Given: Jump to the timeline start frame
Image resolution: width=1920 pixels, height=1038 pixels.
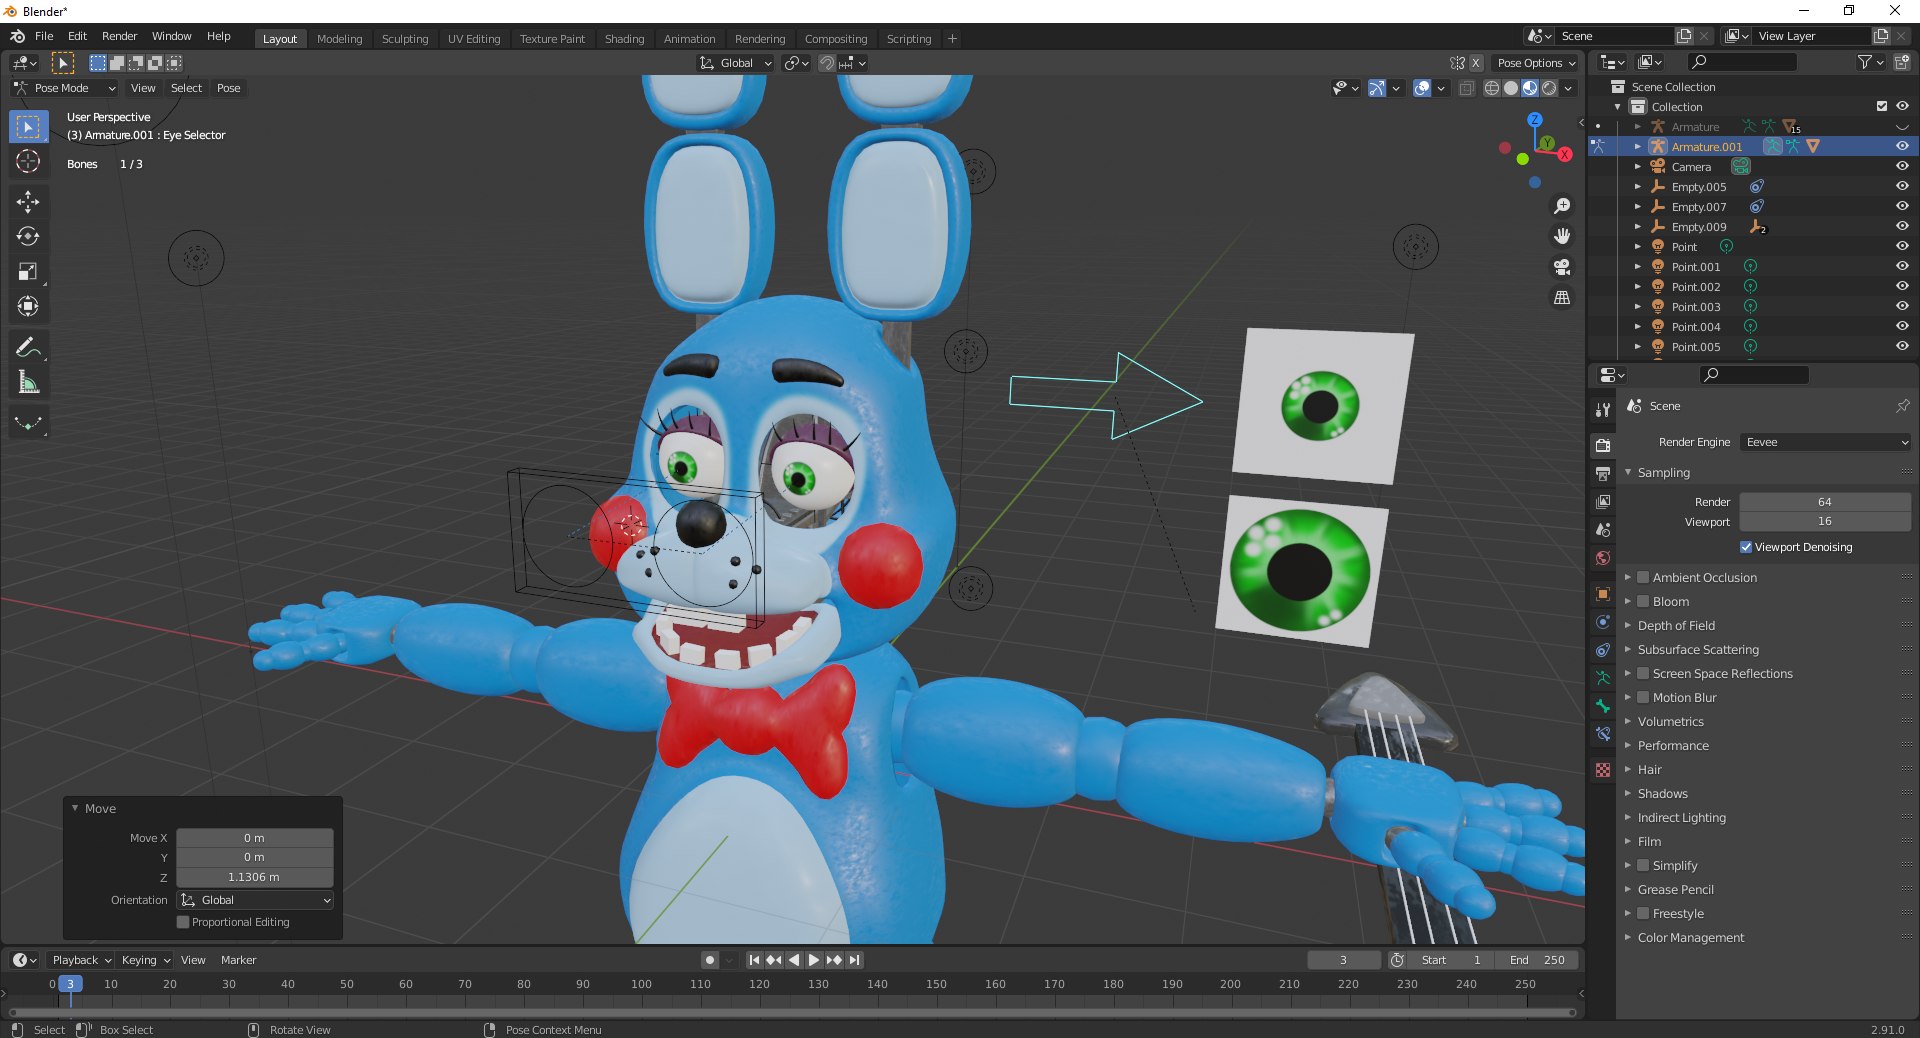Looking at the screenshot, I should [754, 960].
